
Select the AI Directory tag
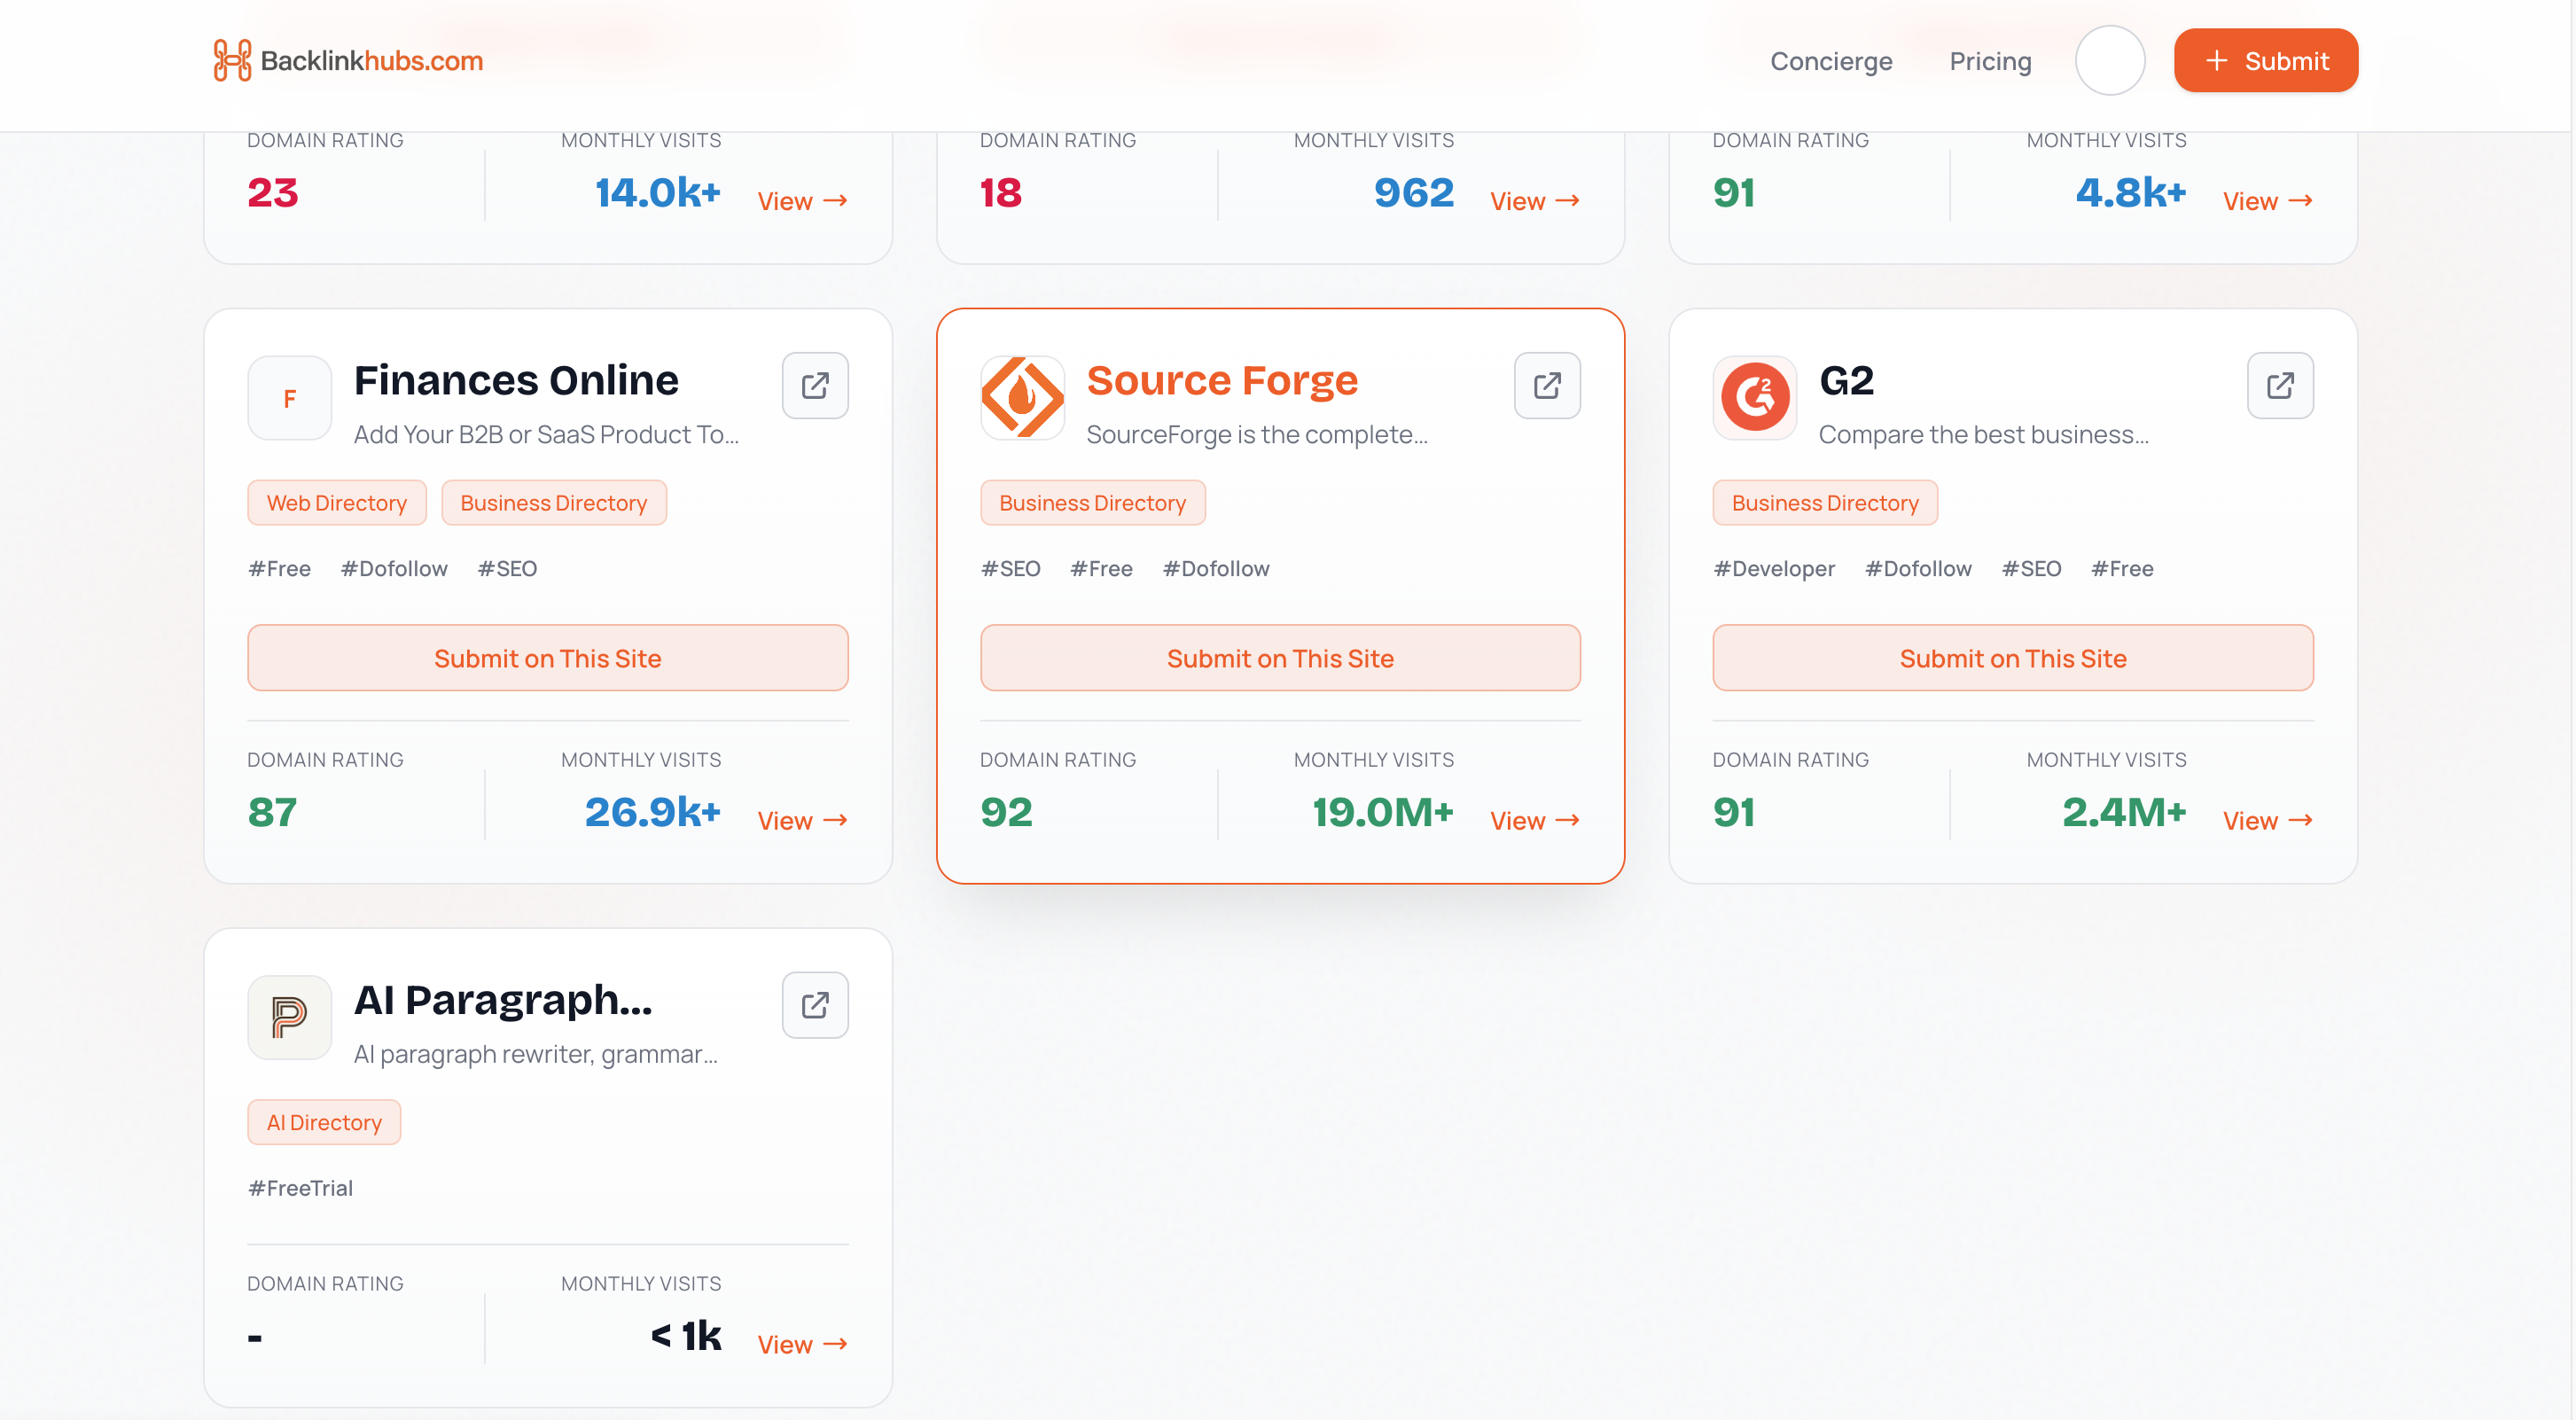324,1122
